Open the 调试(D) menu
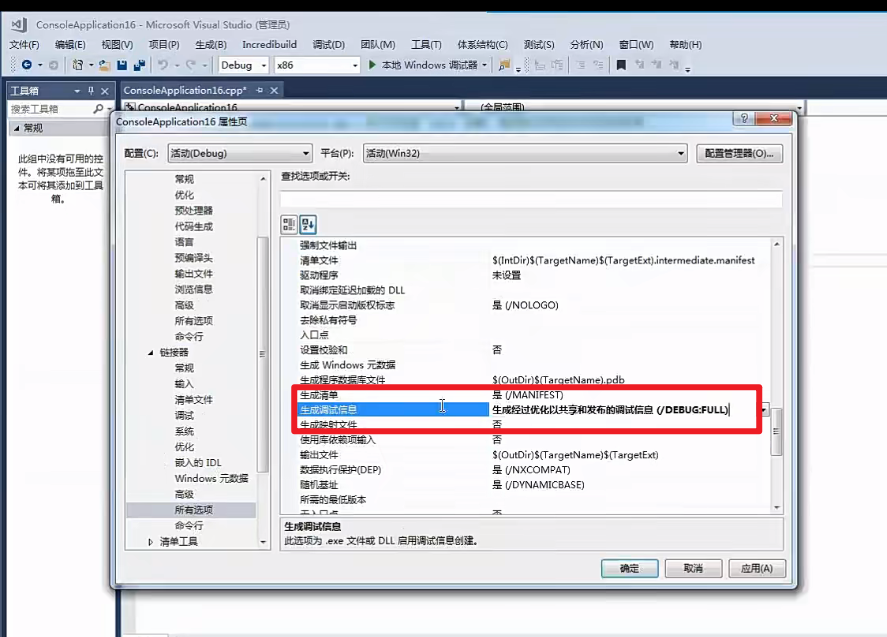This screenshot has width=887, height=637. [329, 45]
